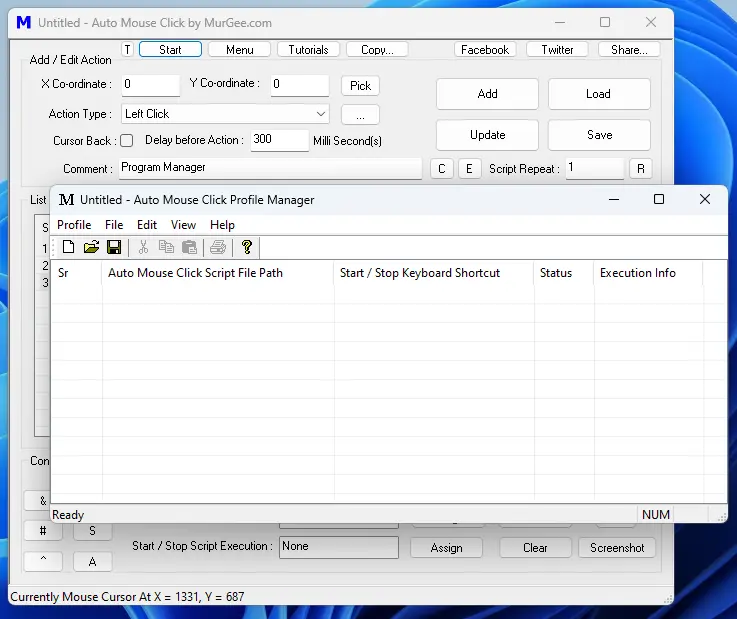Click the Load script button
This screenshot has width=737, height=619.
pyautogui.click(x=599, y=94)
